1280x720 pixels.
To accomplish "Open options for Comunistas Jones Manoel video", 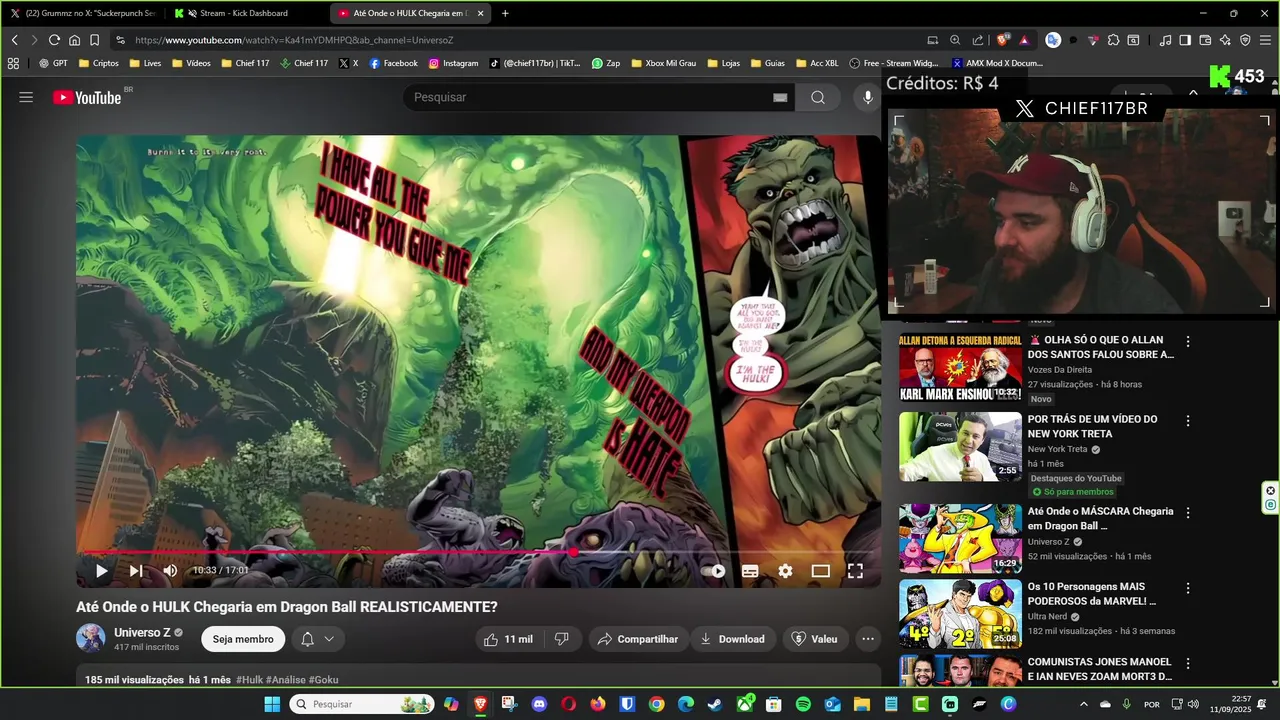I will click(x=1188, y=663).
